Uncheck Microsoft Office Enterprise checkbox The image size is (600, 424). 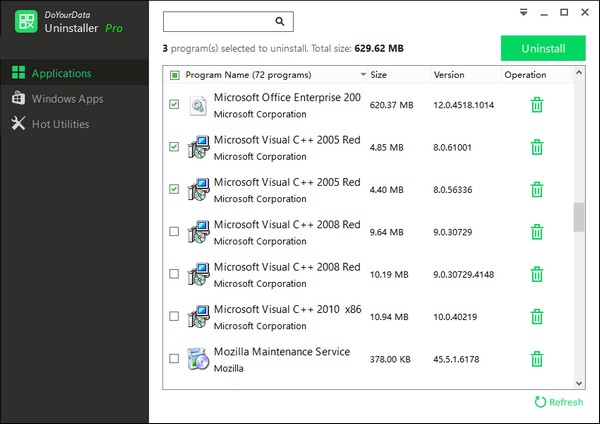coord(174,104)
